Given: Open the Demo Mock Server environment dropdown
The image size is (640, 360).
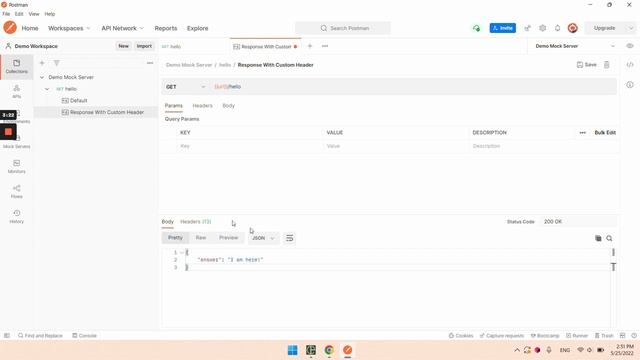Looking at the screenshot, I should click(575, 46).
